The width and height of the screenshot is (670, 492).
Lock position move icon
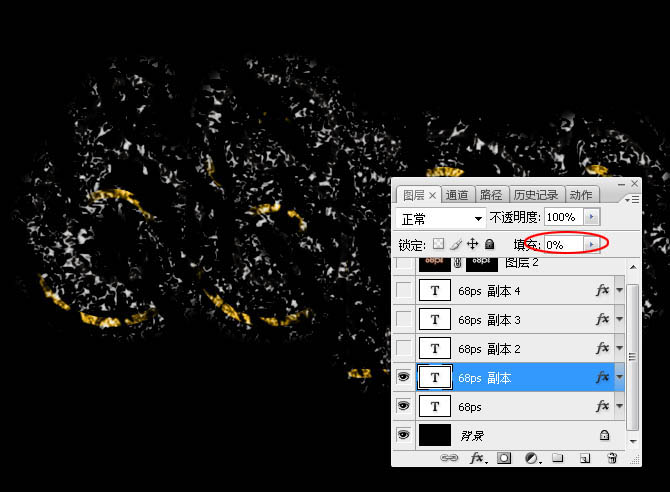click(473, 244)
